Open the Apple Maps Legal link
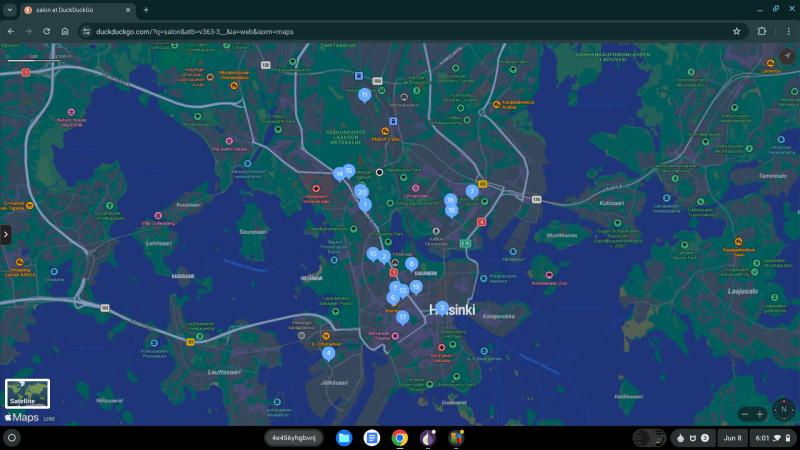This screenshot has width=800, height=450. 48,418
